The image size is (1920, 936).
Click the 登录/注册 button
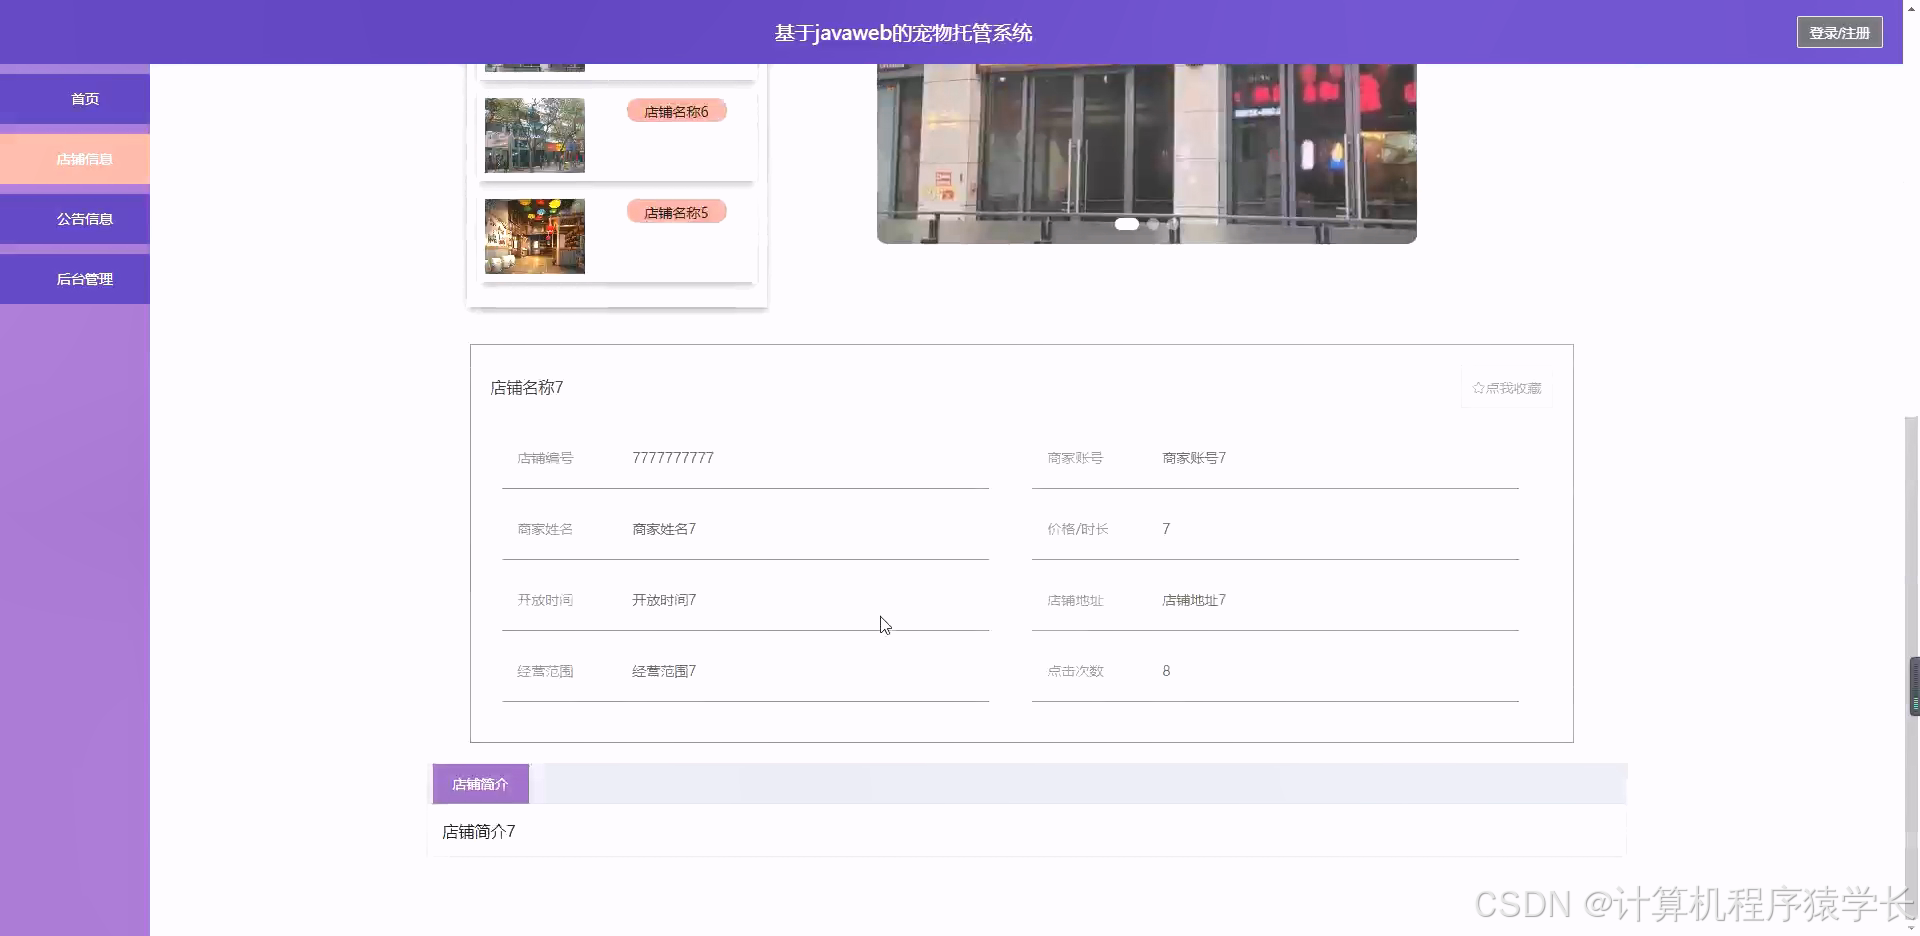[x=1839, y=31]
